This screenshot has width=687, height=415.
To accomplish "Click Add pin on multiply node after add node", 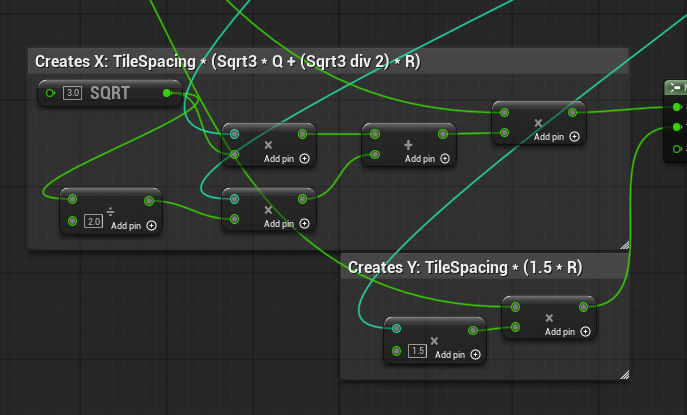I will tap(556, 137).
